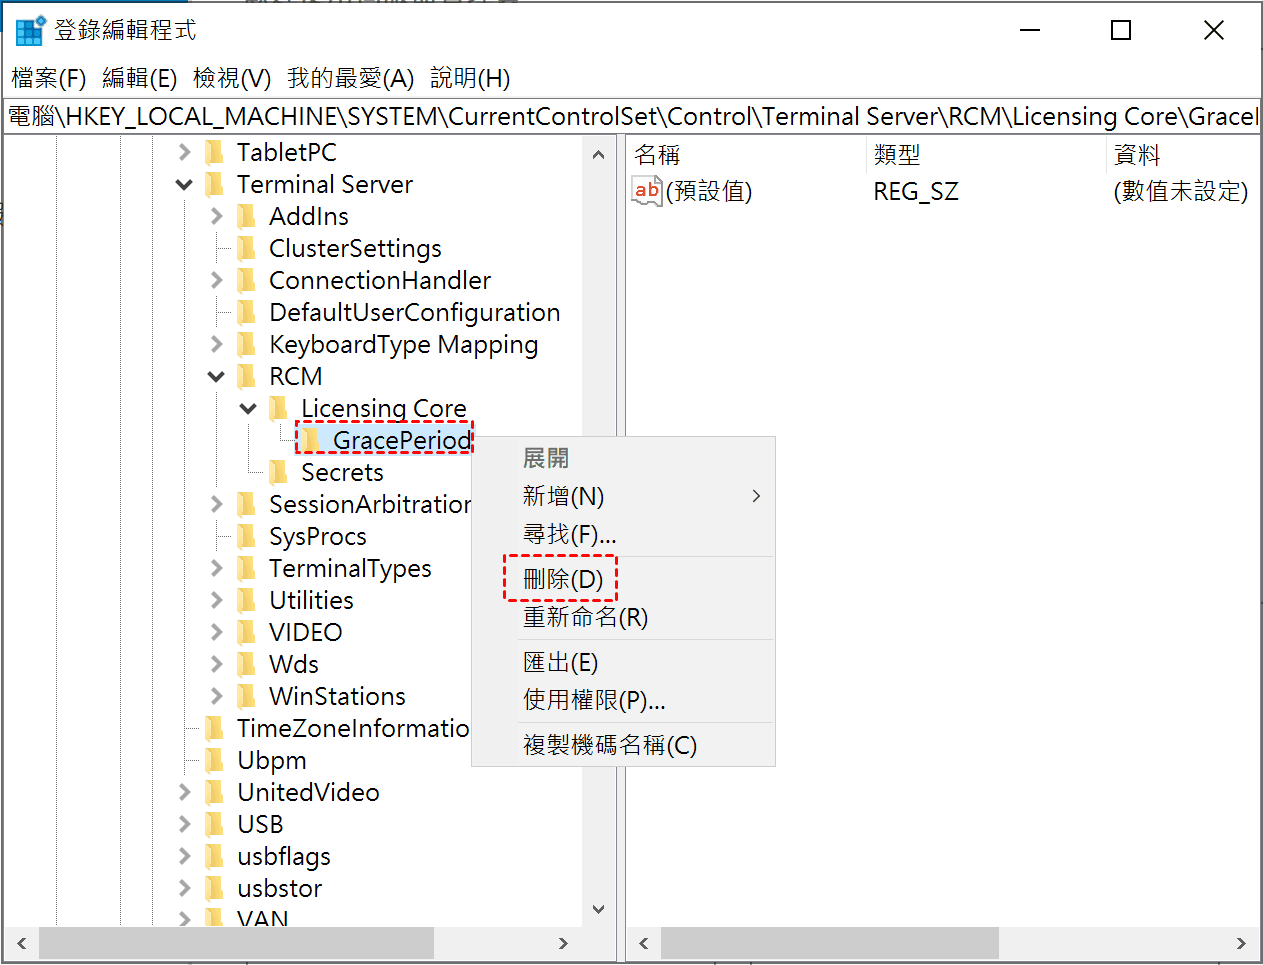
Task: Expand the Utilities key
Action: tap(216, 600)
